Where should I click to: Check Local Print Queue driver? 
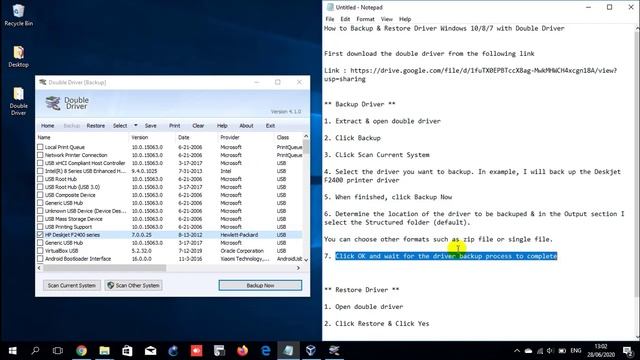tap(40, 147)
